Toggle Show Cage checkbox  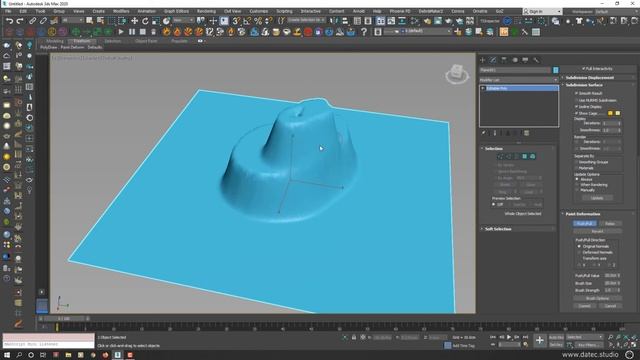coord(577,113)
